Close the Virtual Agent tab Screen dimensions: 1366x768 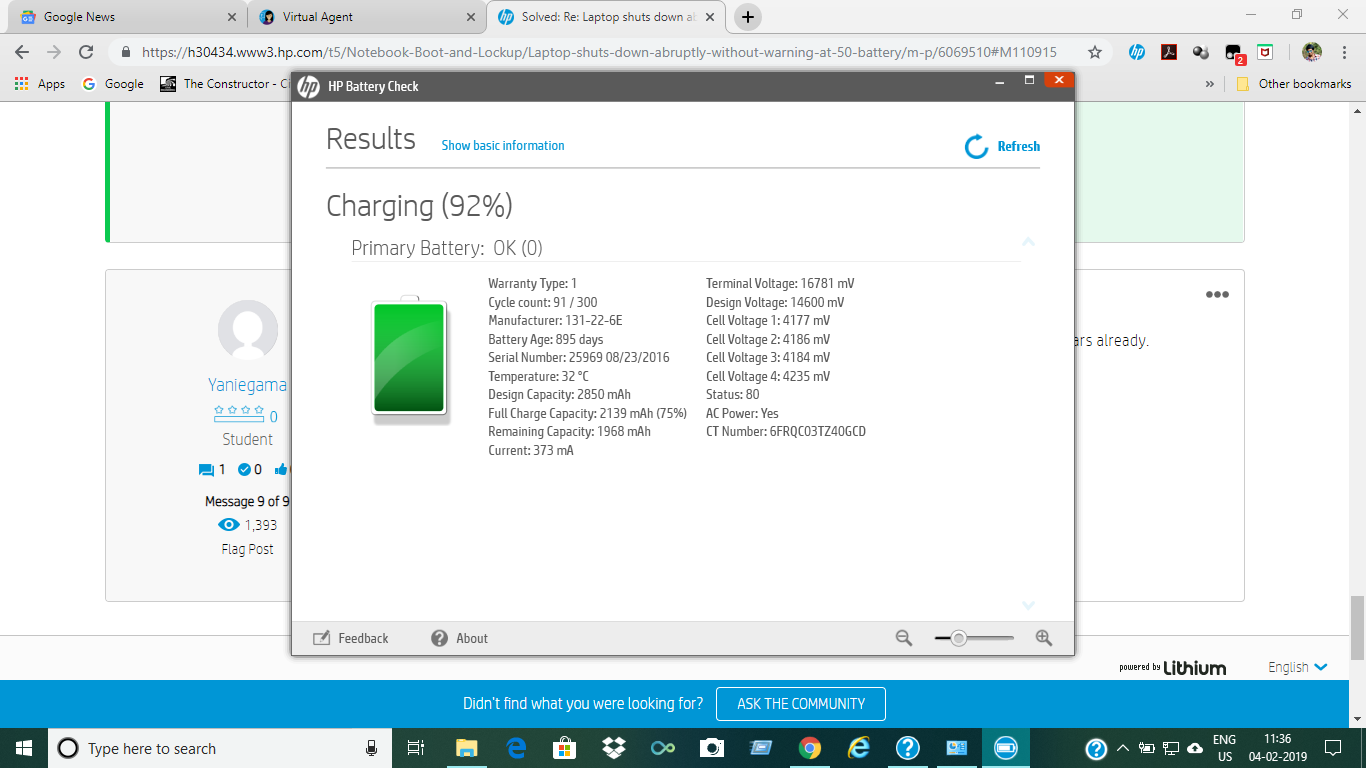click(x=470, y=17)
